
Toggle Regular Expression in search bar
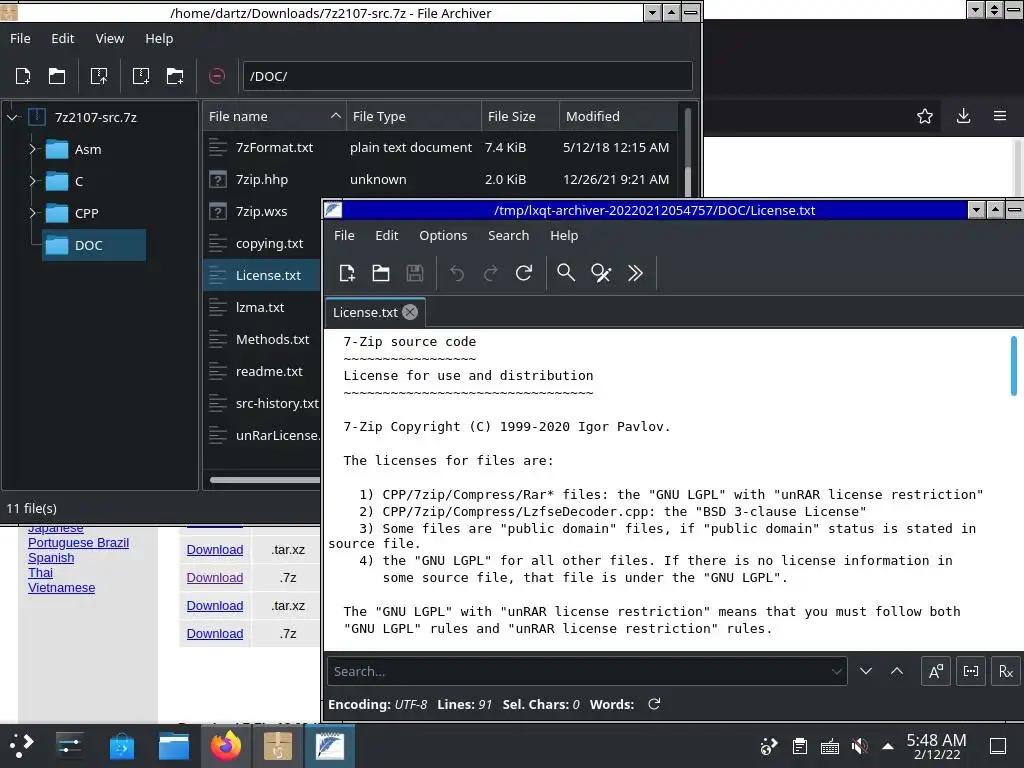pos(1006,671)
